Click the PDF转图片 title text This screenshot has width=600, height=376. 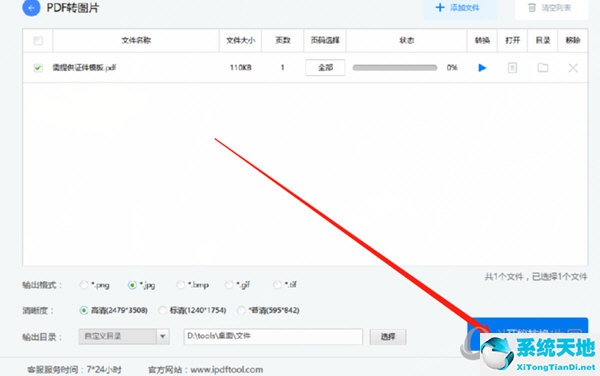[73, 8]
